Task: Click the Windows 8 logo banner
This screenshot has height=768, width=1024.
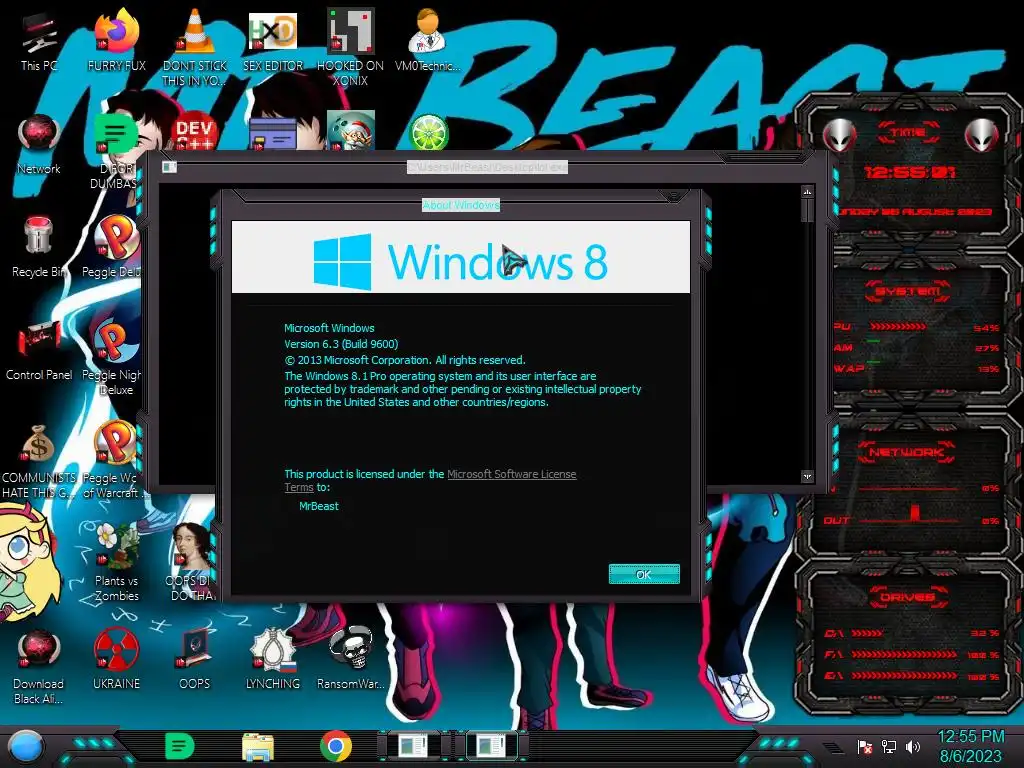Action: pos(461,257)
